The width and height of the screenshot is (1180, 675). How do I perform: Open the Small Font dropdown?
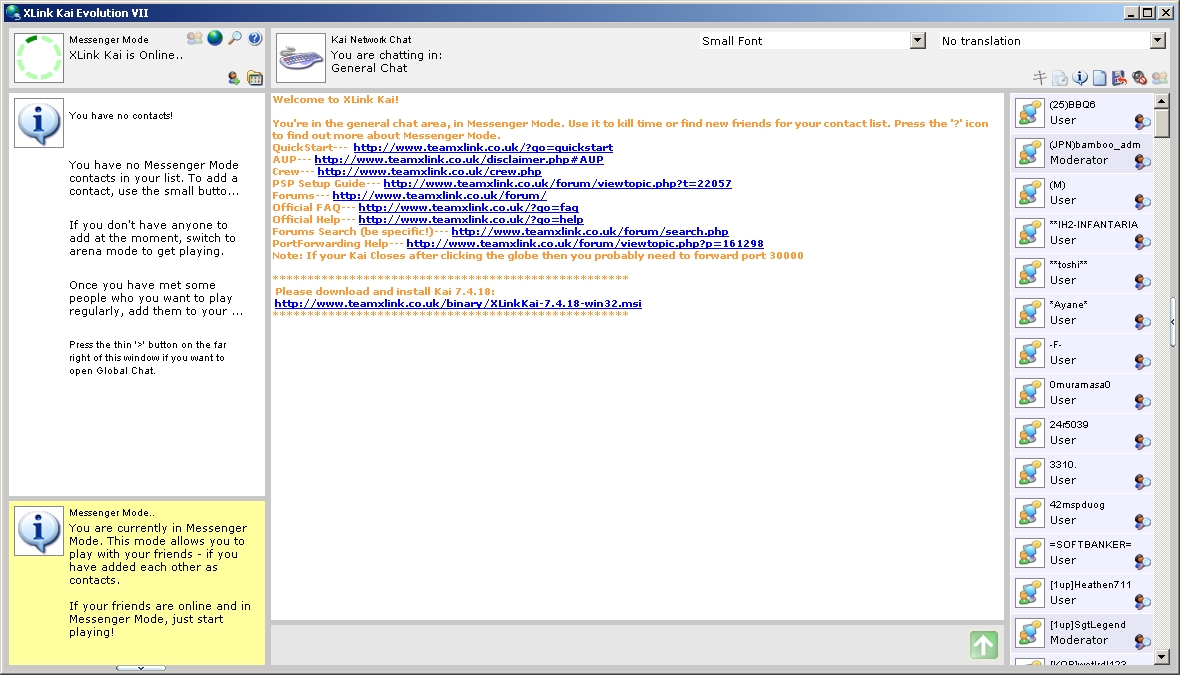coord(917,41)
